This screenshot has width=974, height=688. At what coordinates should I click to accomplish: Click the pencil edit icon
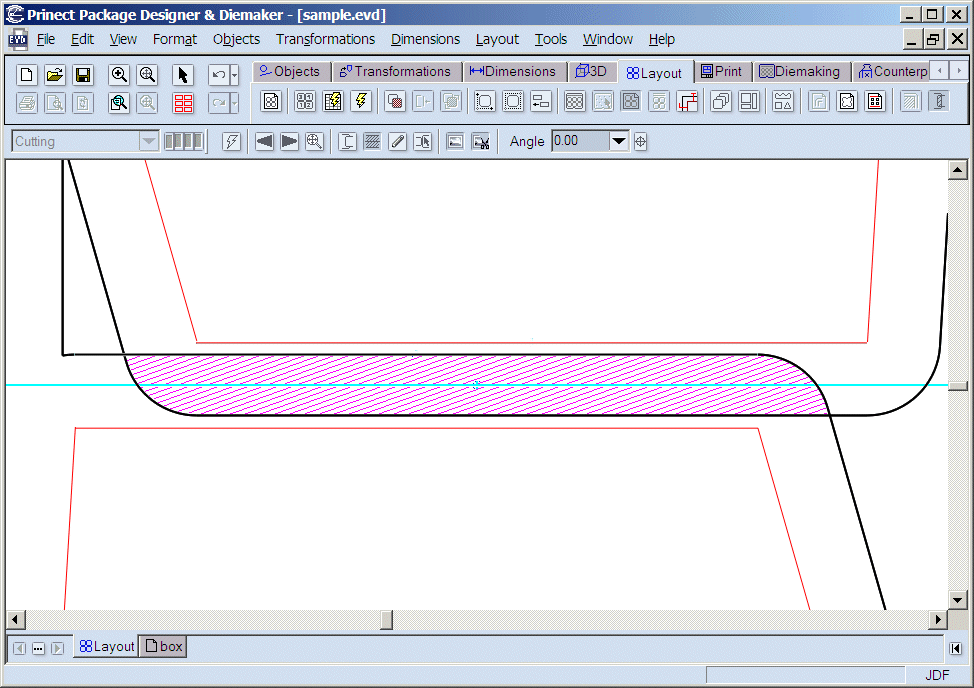(x=398, y=142)
